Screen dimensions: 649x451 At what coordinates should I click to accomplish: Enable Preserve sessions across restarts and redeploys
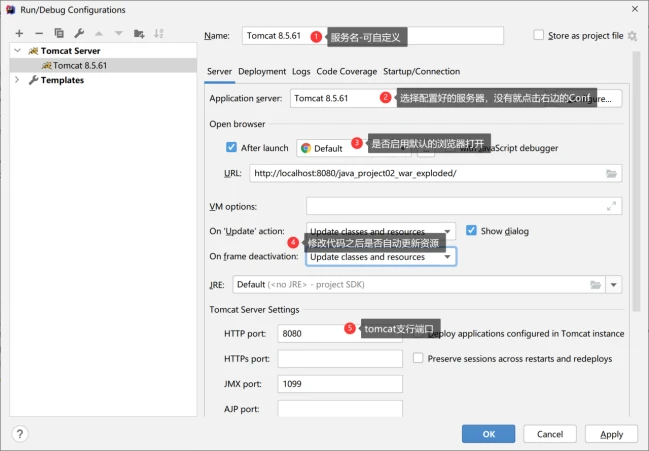418,357
